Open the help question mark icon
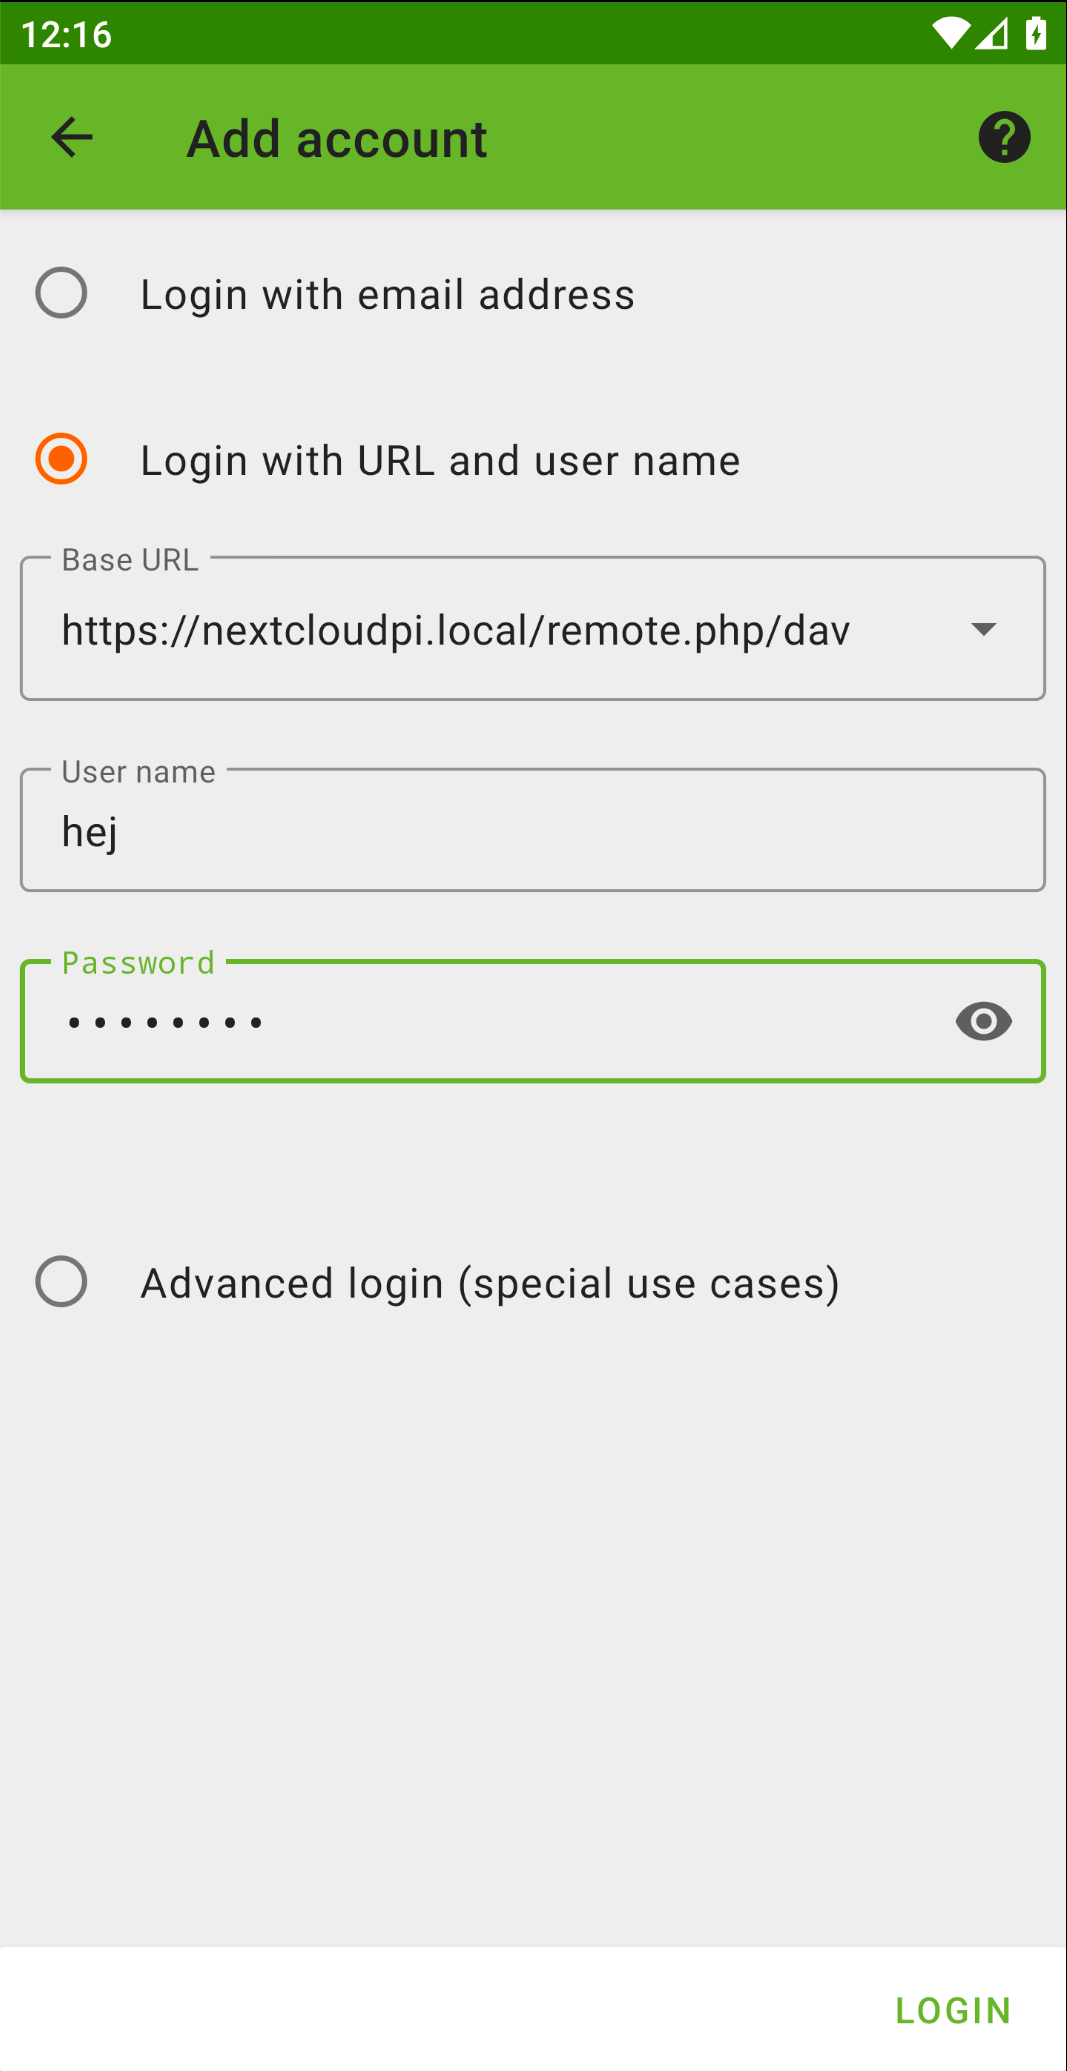This screenshot has height=2071, width=1067. click(x=1004, y=138)
